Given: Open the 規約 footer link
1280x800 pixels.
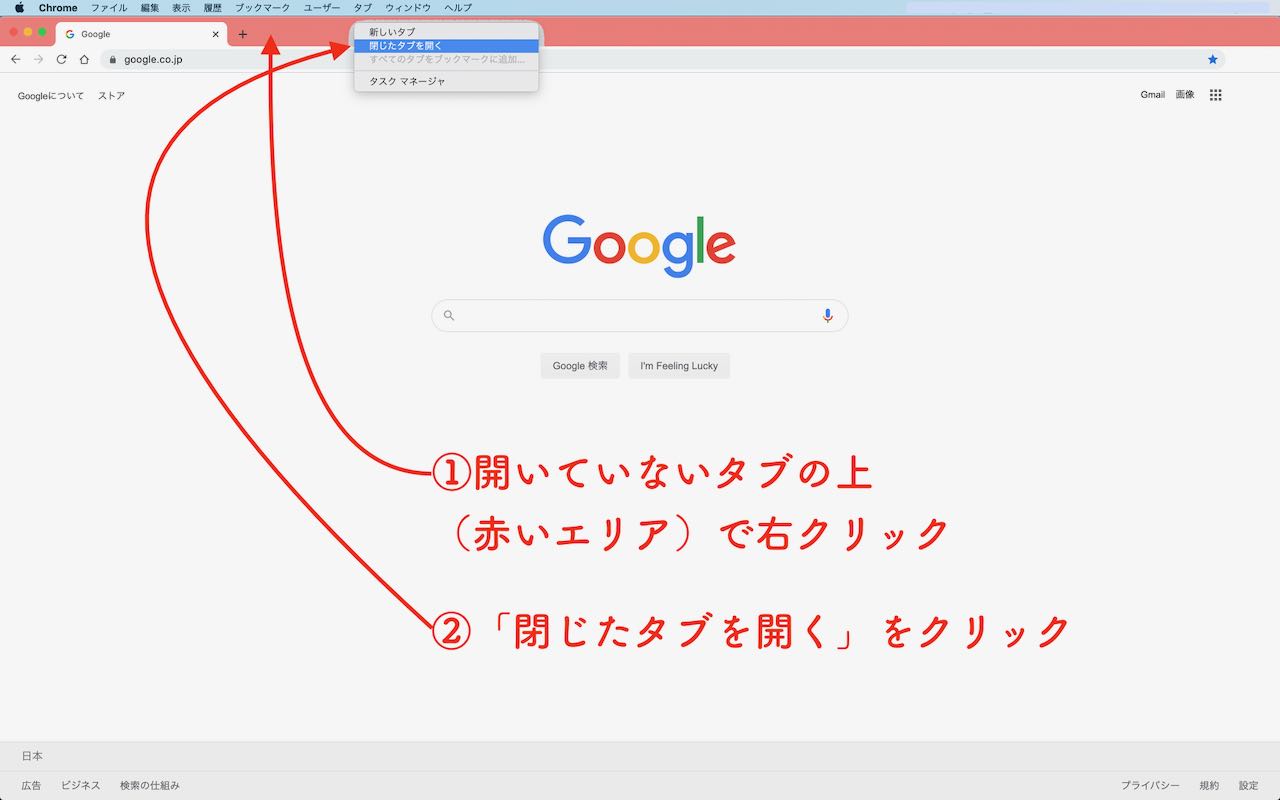Looking at the screenshot, I should [1209, 786].
